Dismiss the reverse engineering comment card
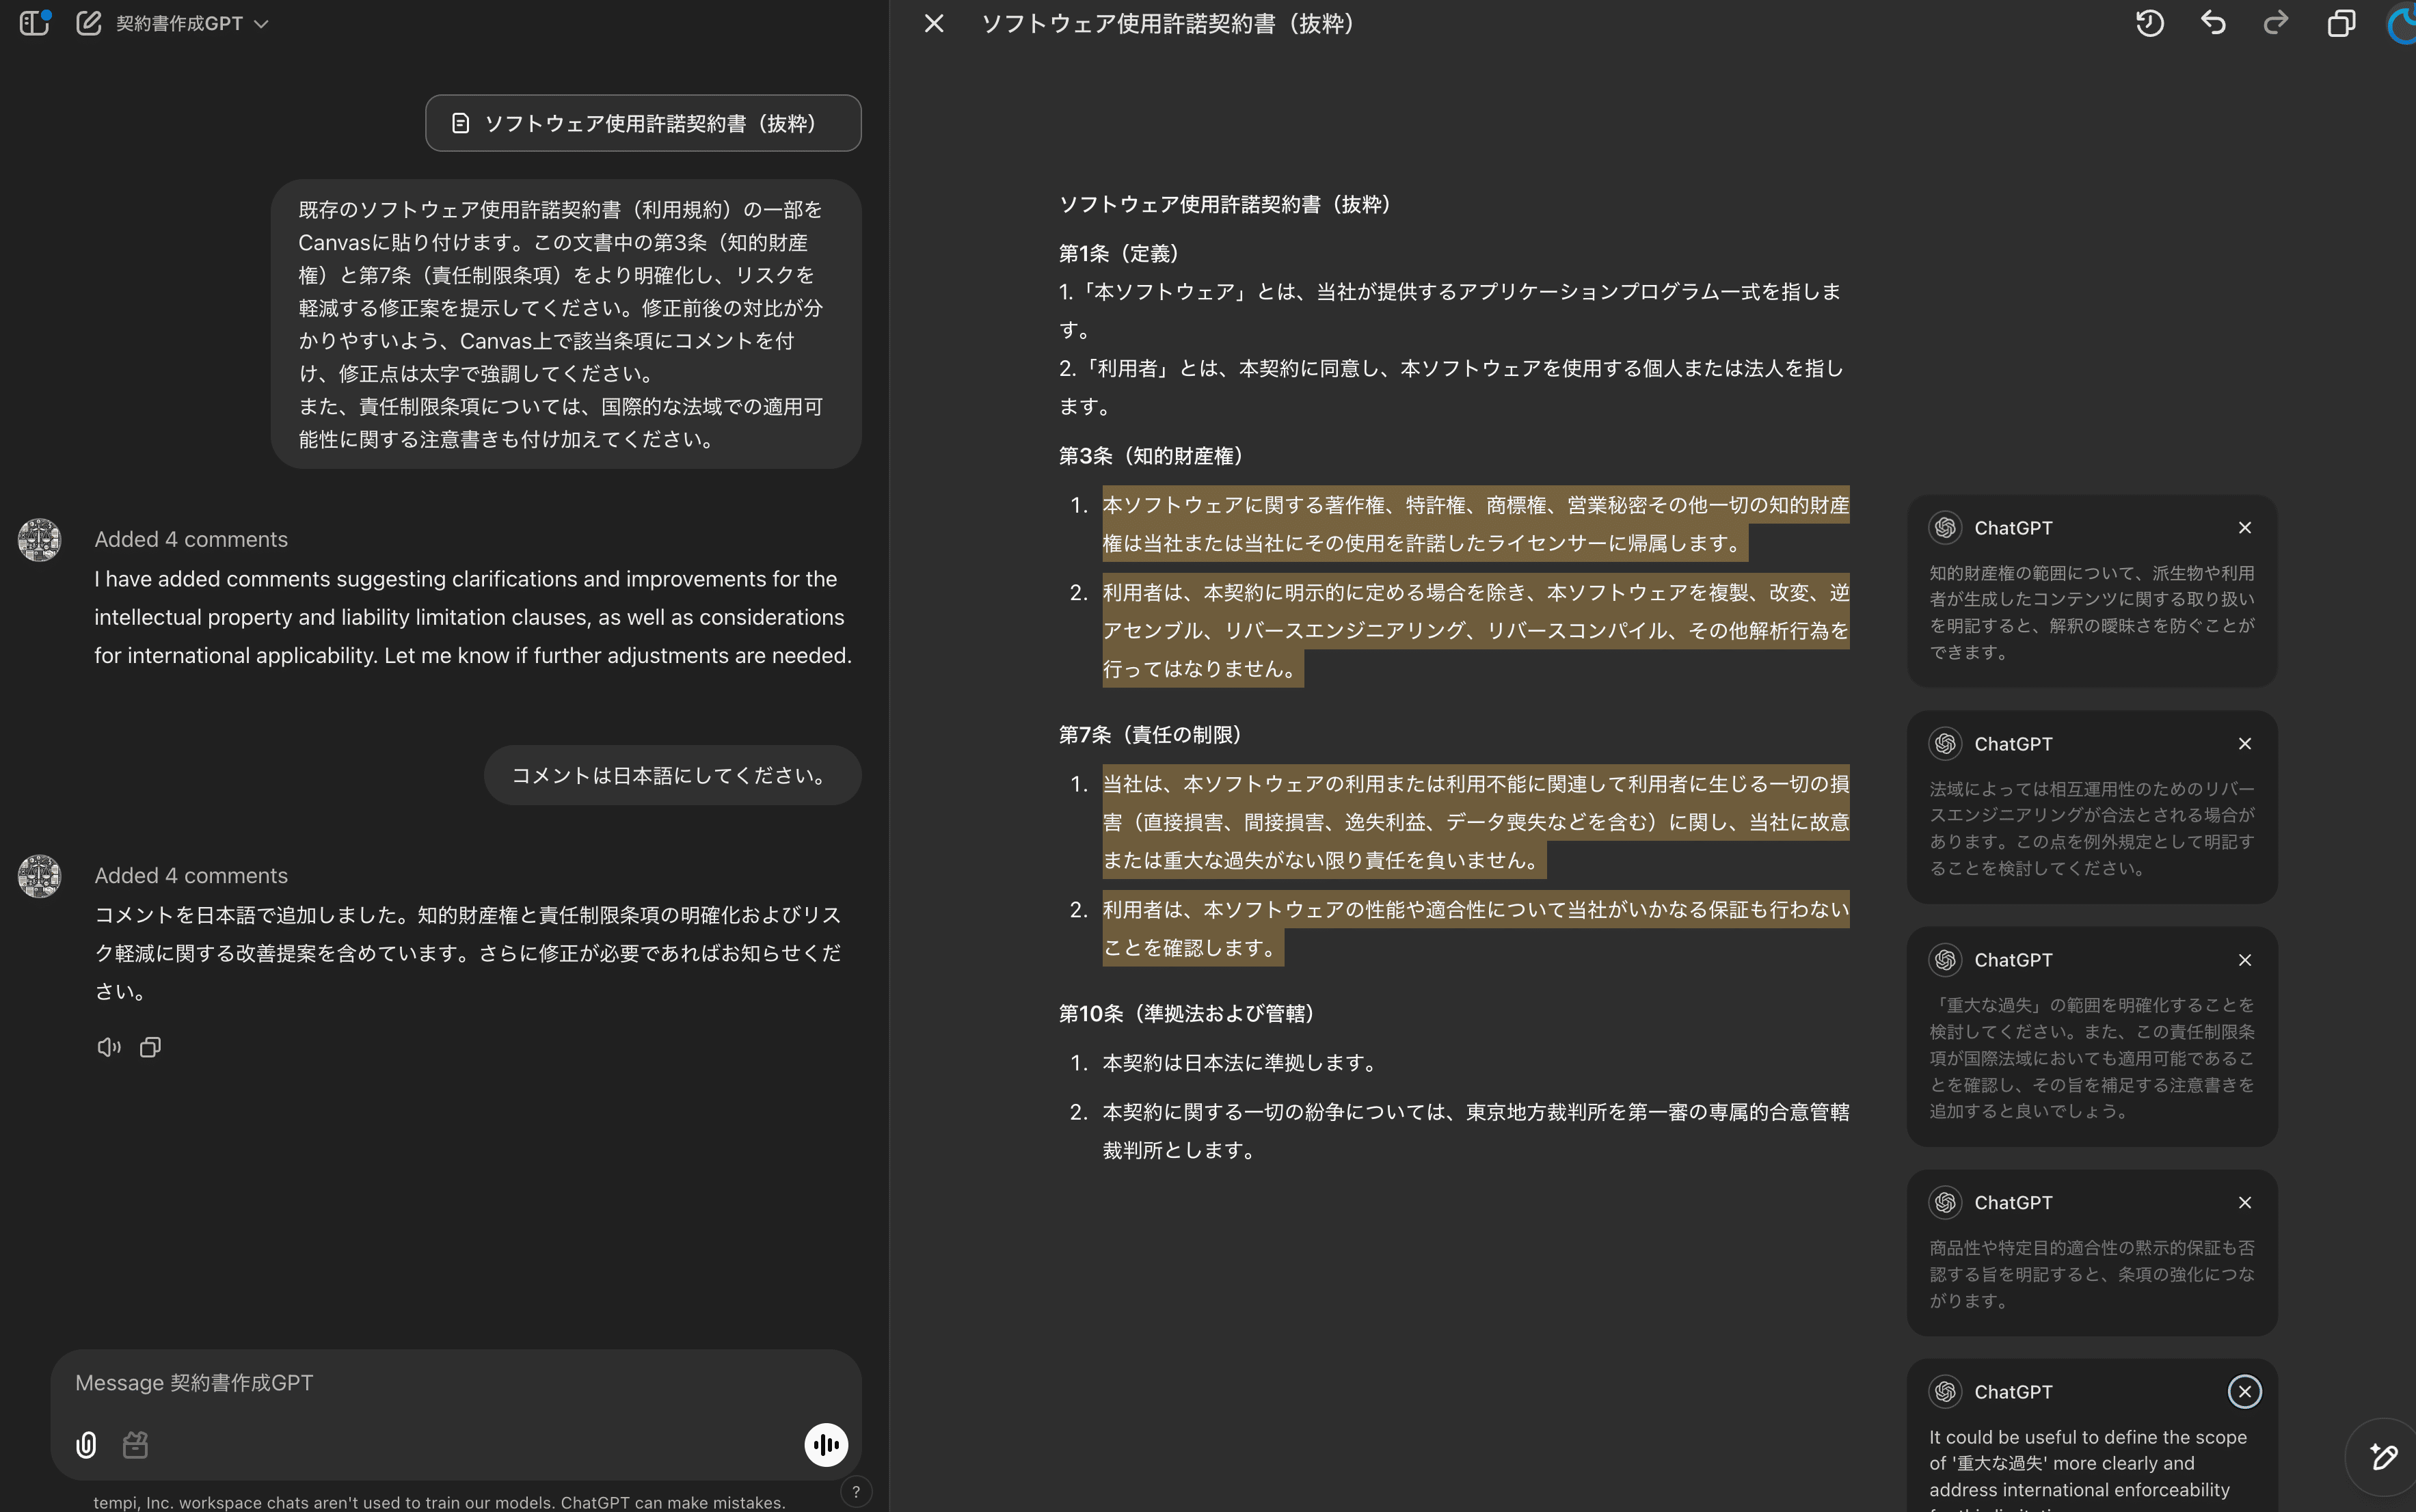This screenshot has width=2416, height=1512. coord(2244,744)
